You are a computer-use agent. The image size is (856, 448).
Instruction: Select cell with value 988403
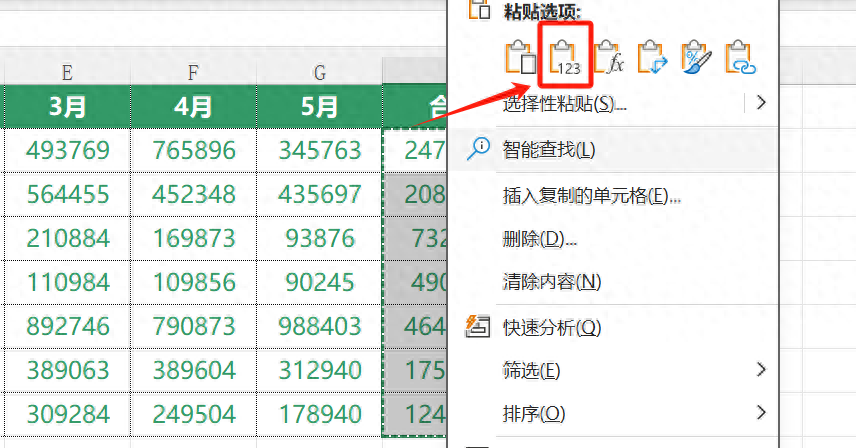[x=319, y=327]
